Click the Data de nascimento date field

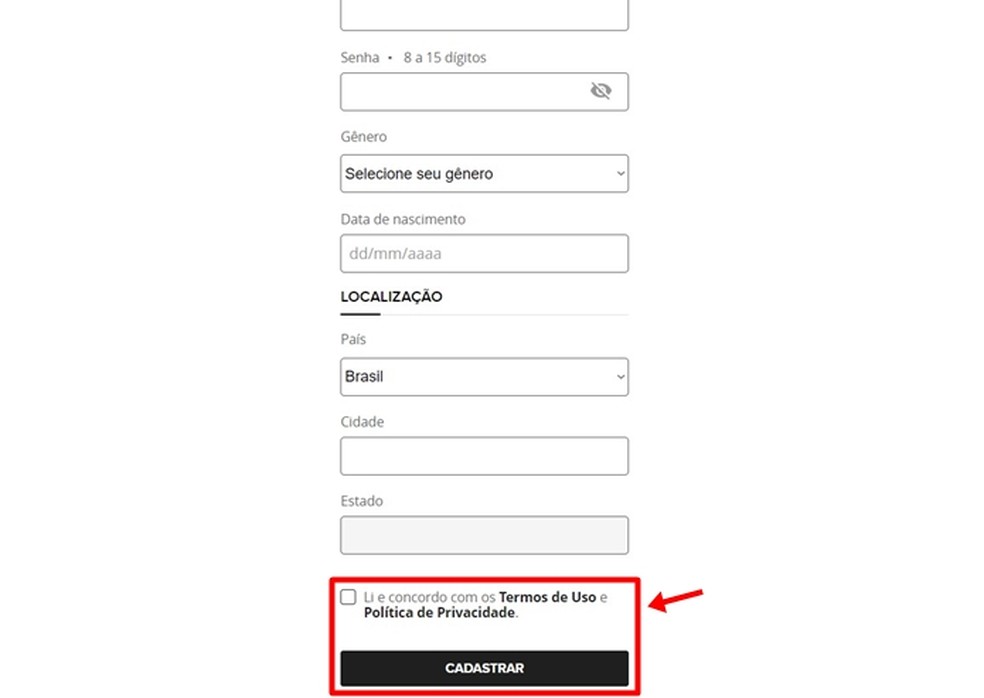click(484, 254)
